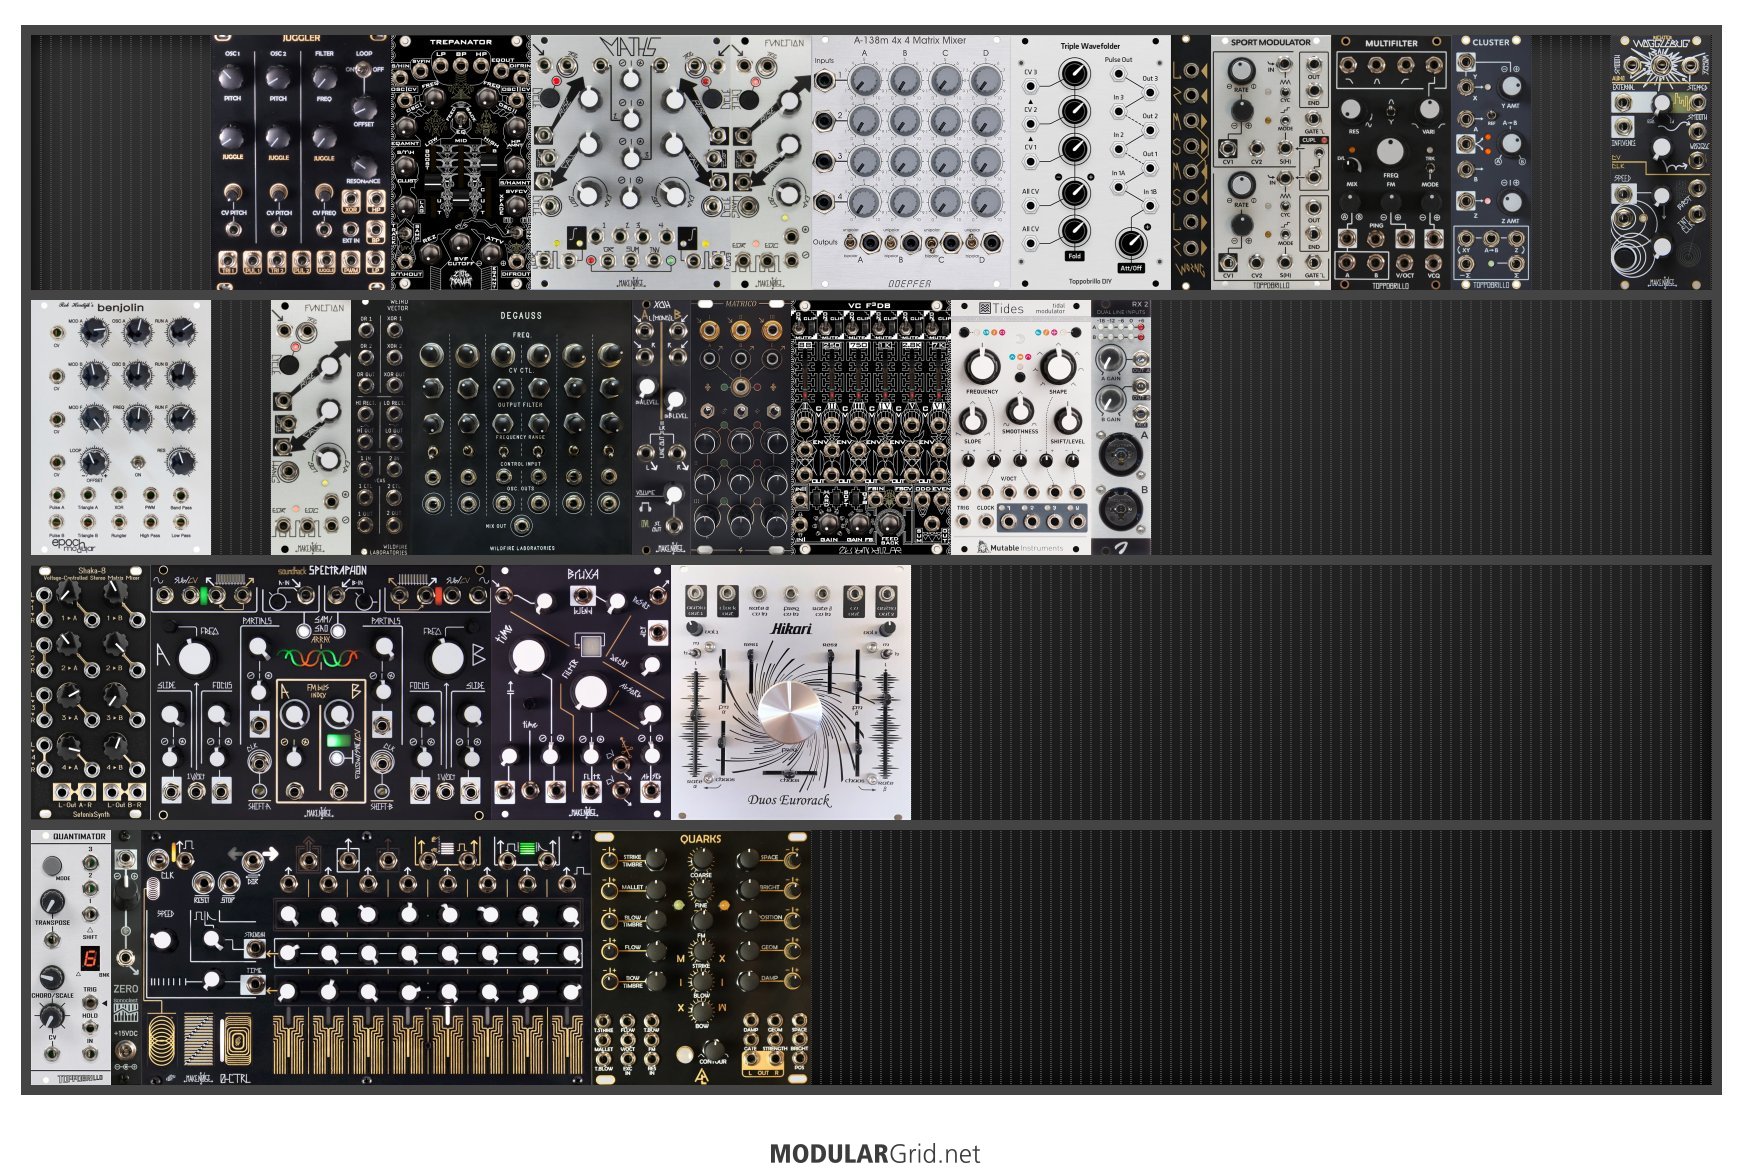
Task: Select the Bruxa large TIME knob
Action: click(528, 657)
